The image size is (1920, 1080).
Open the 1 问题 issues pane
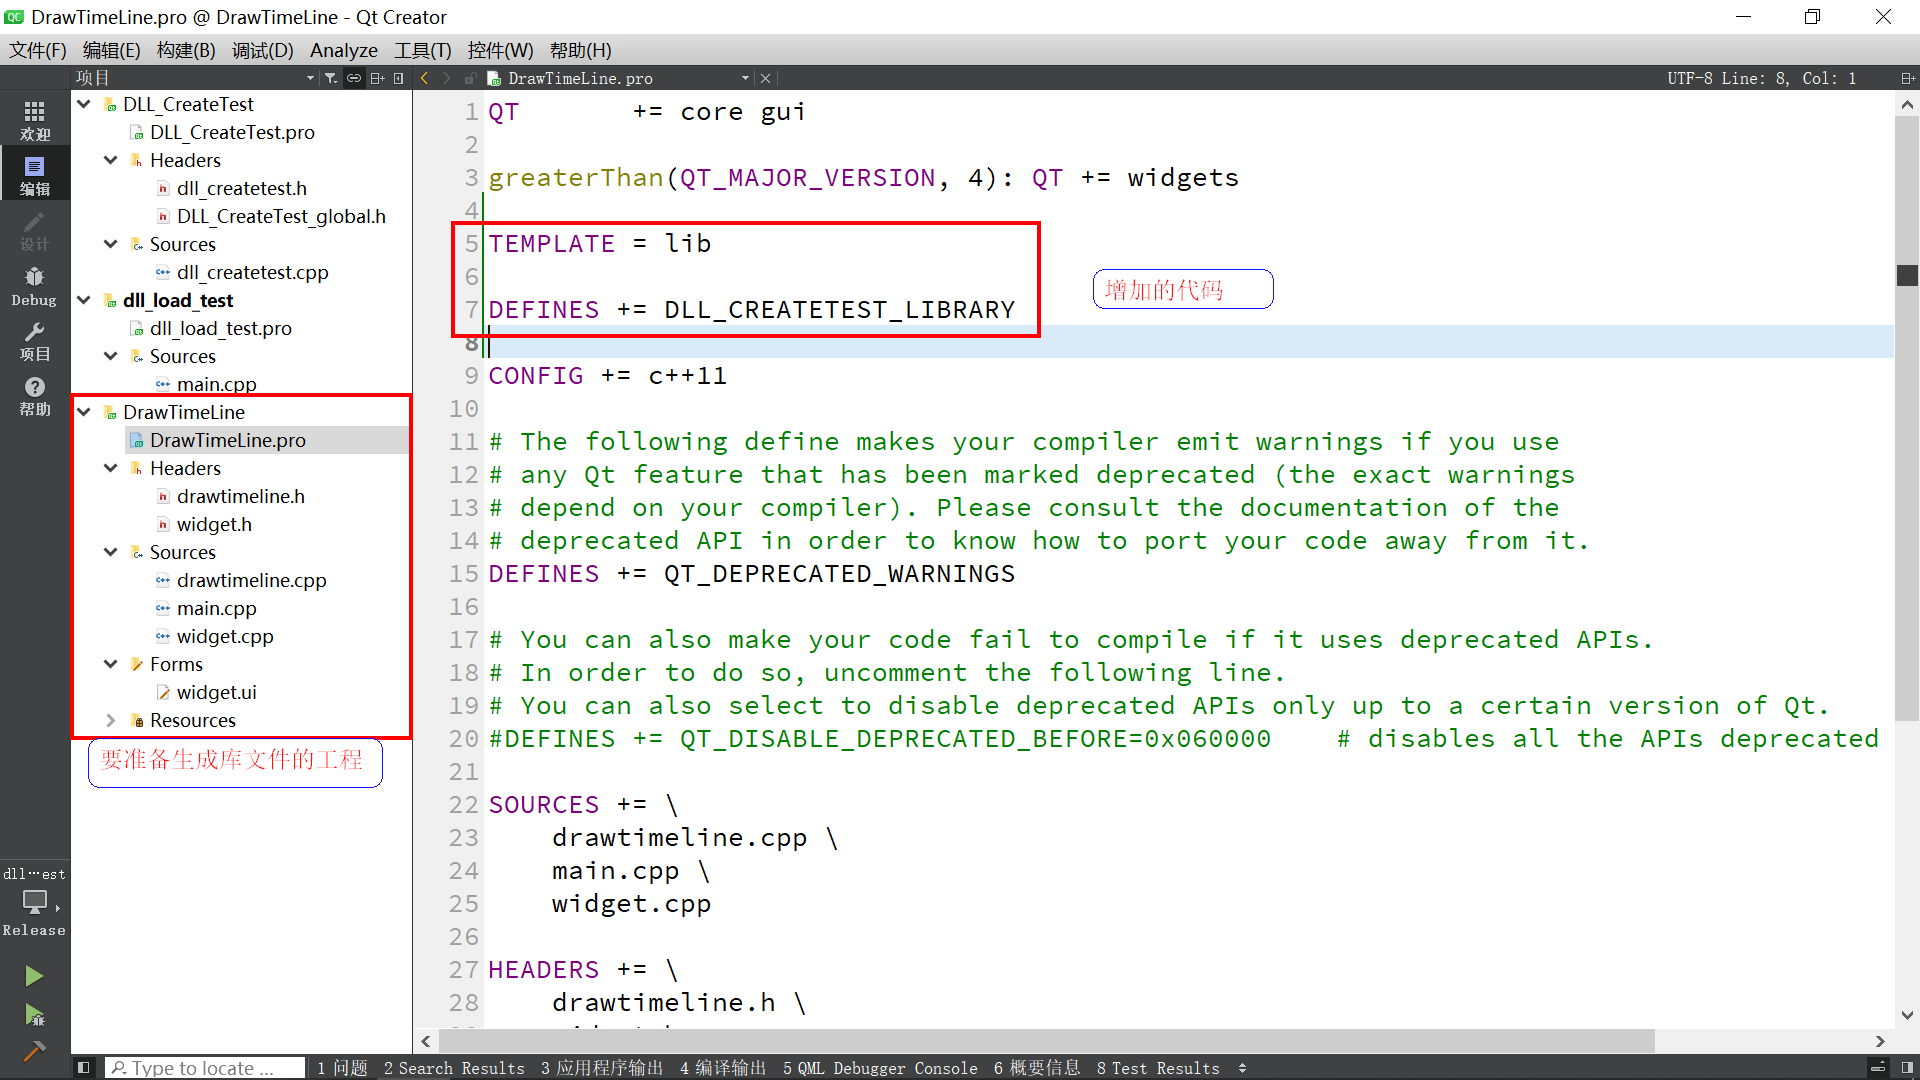pos(342,1068)
